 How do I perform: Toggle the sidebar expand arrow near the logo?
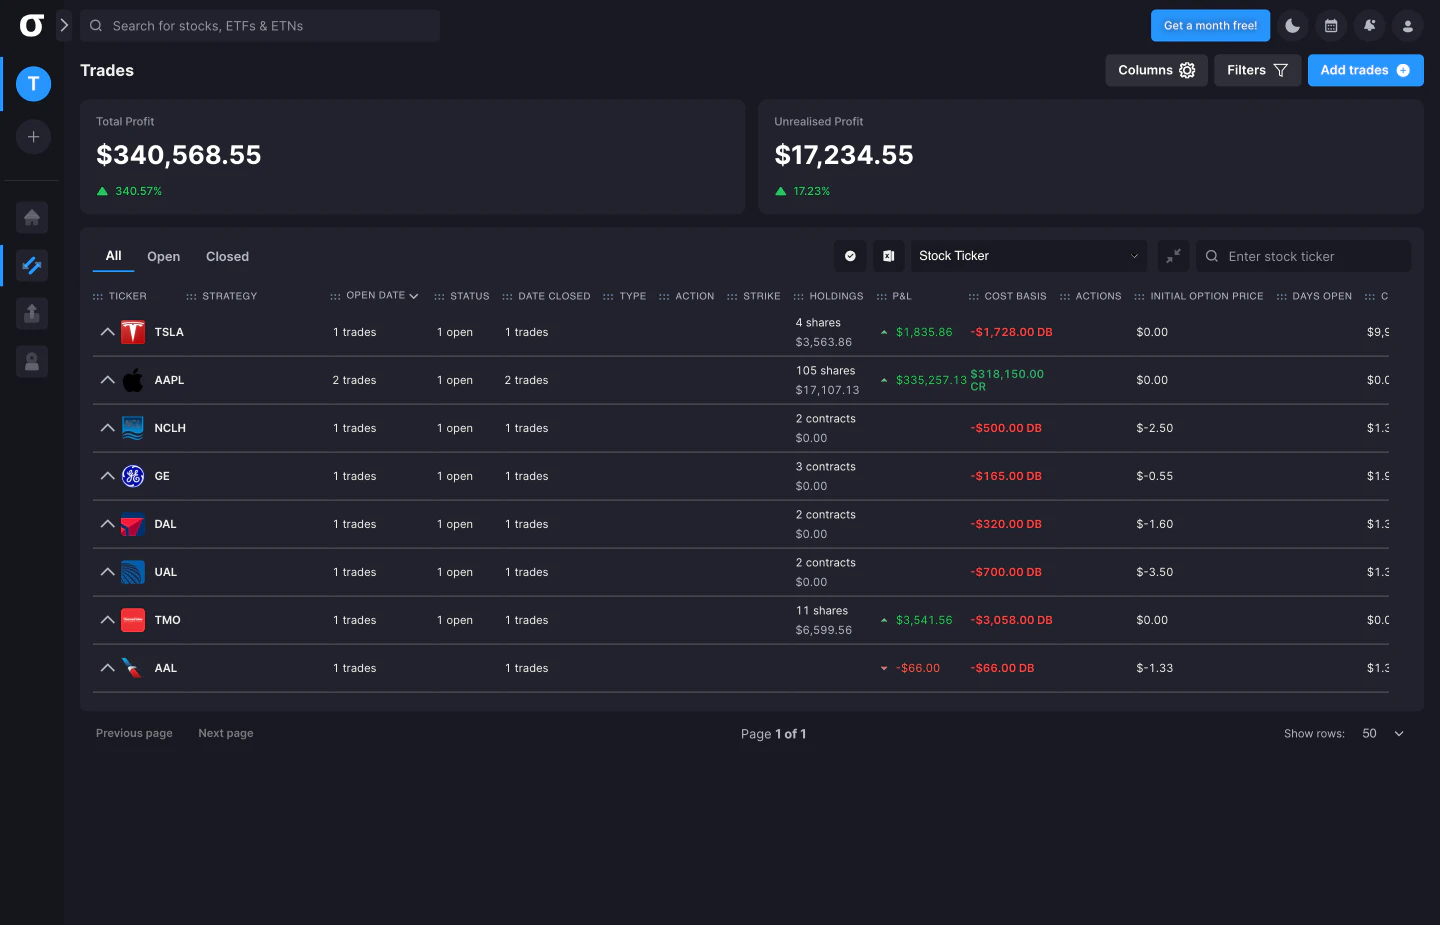pyautogui.click(x=64, y=25)
